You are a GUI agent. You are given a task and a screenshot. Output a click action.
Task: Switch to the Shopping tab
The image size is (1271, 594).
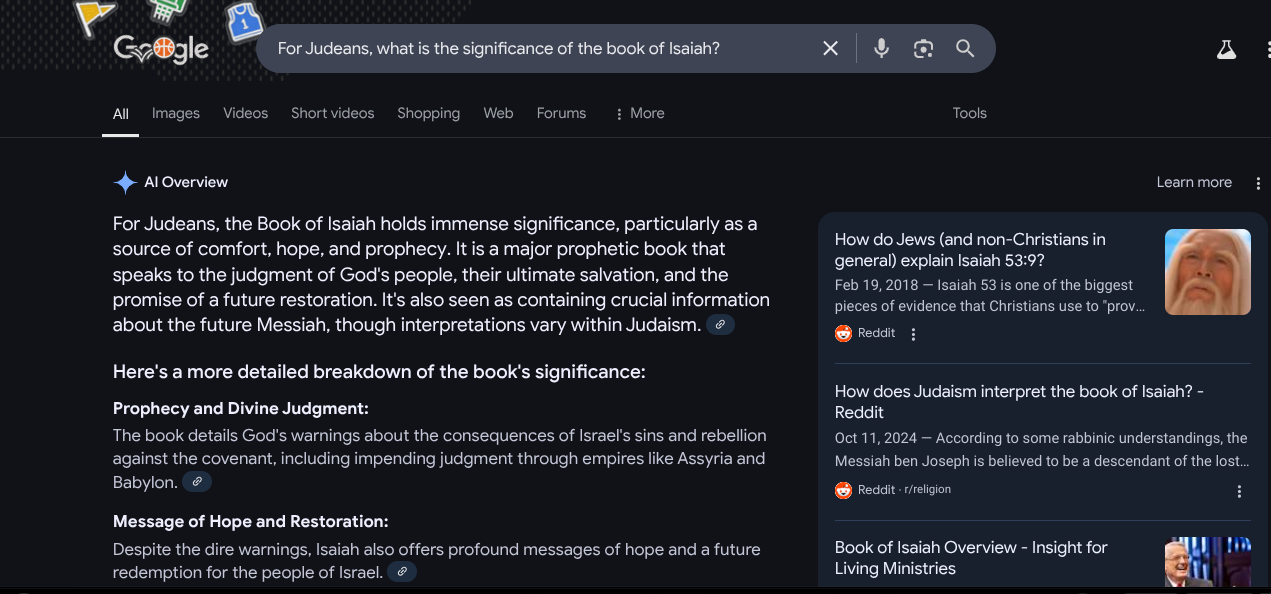pos(429,113)
